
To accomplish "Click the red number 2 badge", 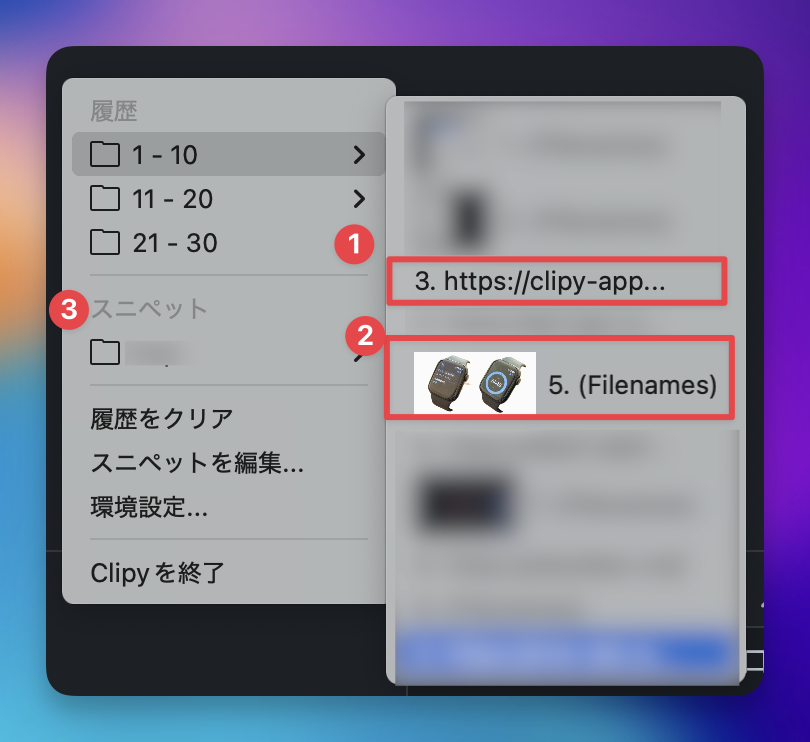I will click(365, 336).
